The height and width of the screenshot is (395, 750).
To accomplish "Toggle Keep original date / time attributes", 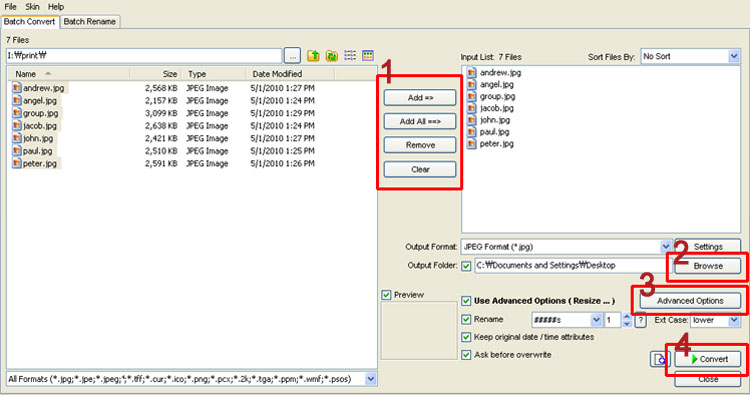I will pyautogui.click(x=466, y=337).
